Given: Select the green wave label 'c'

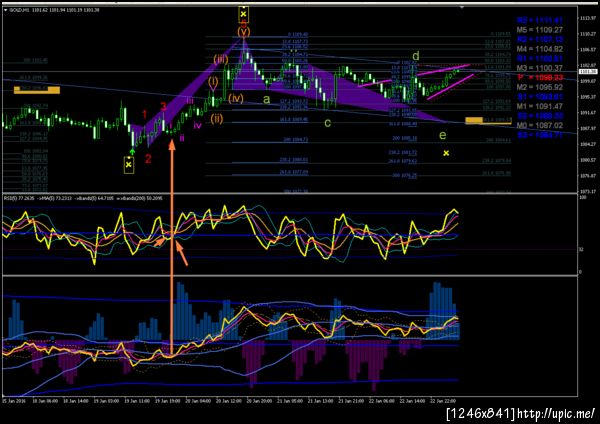Looking at the screenshot, I should (328, 123).
